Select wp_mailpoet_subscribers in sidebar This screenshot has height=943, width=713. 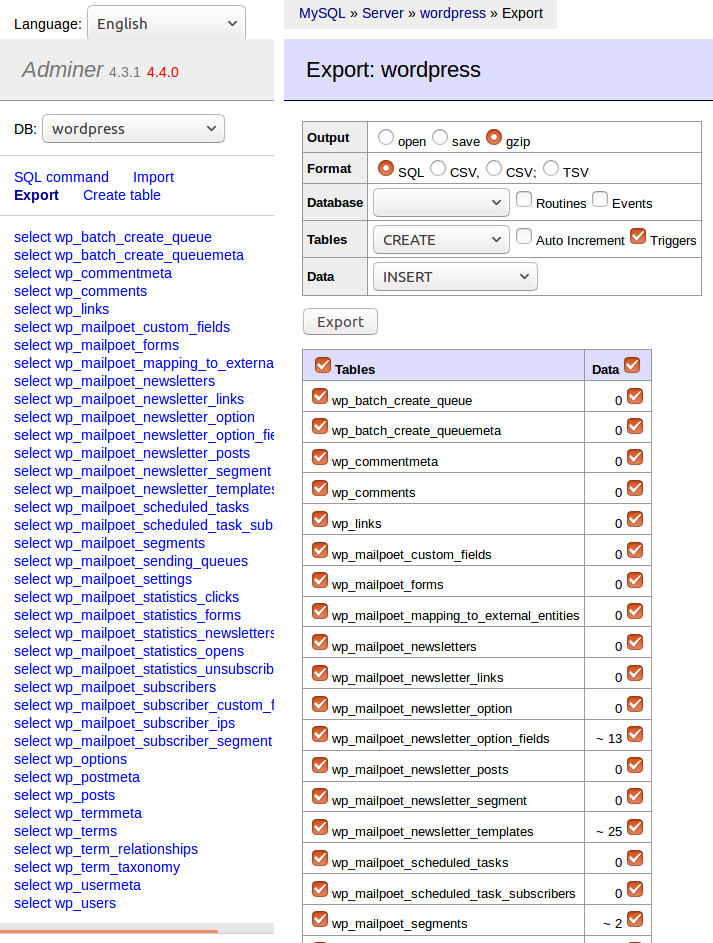(x=115, y=687)
